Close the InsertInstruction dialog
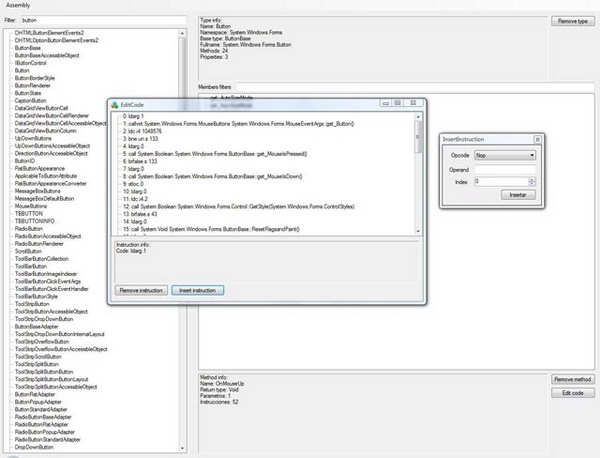The height and width of the screenshot is (458, 600). 537,140
